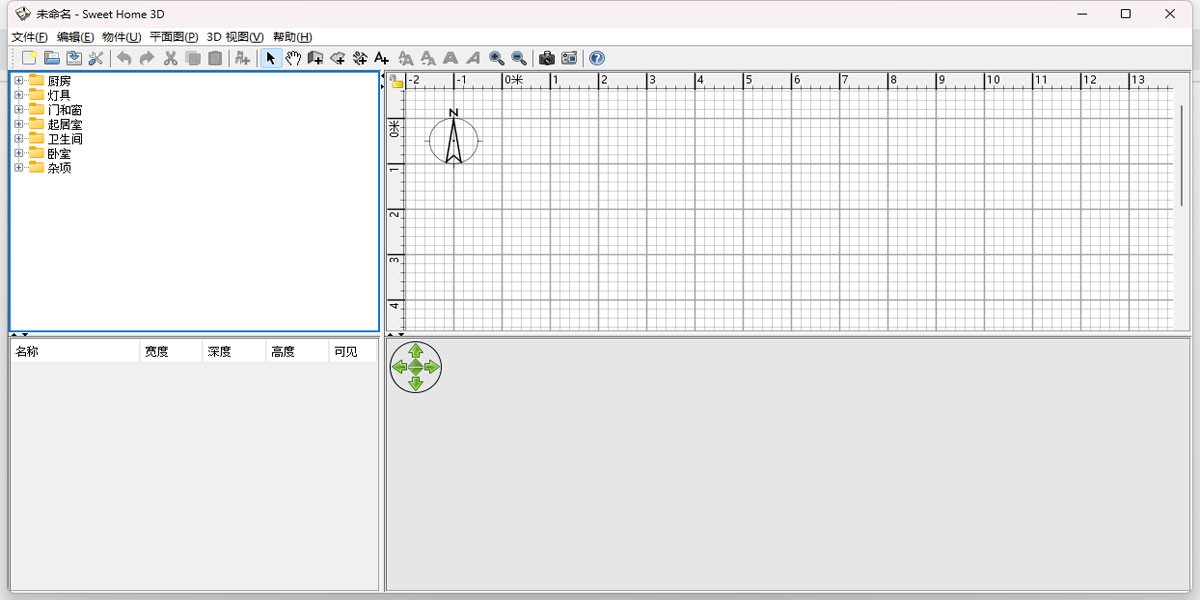This screenshot has height=600, width=1200.
Task: Open an existing home file
Action: click(x=51, y=58)
